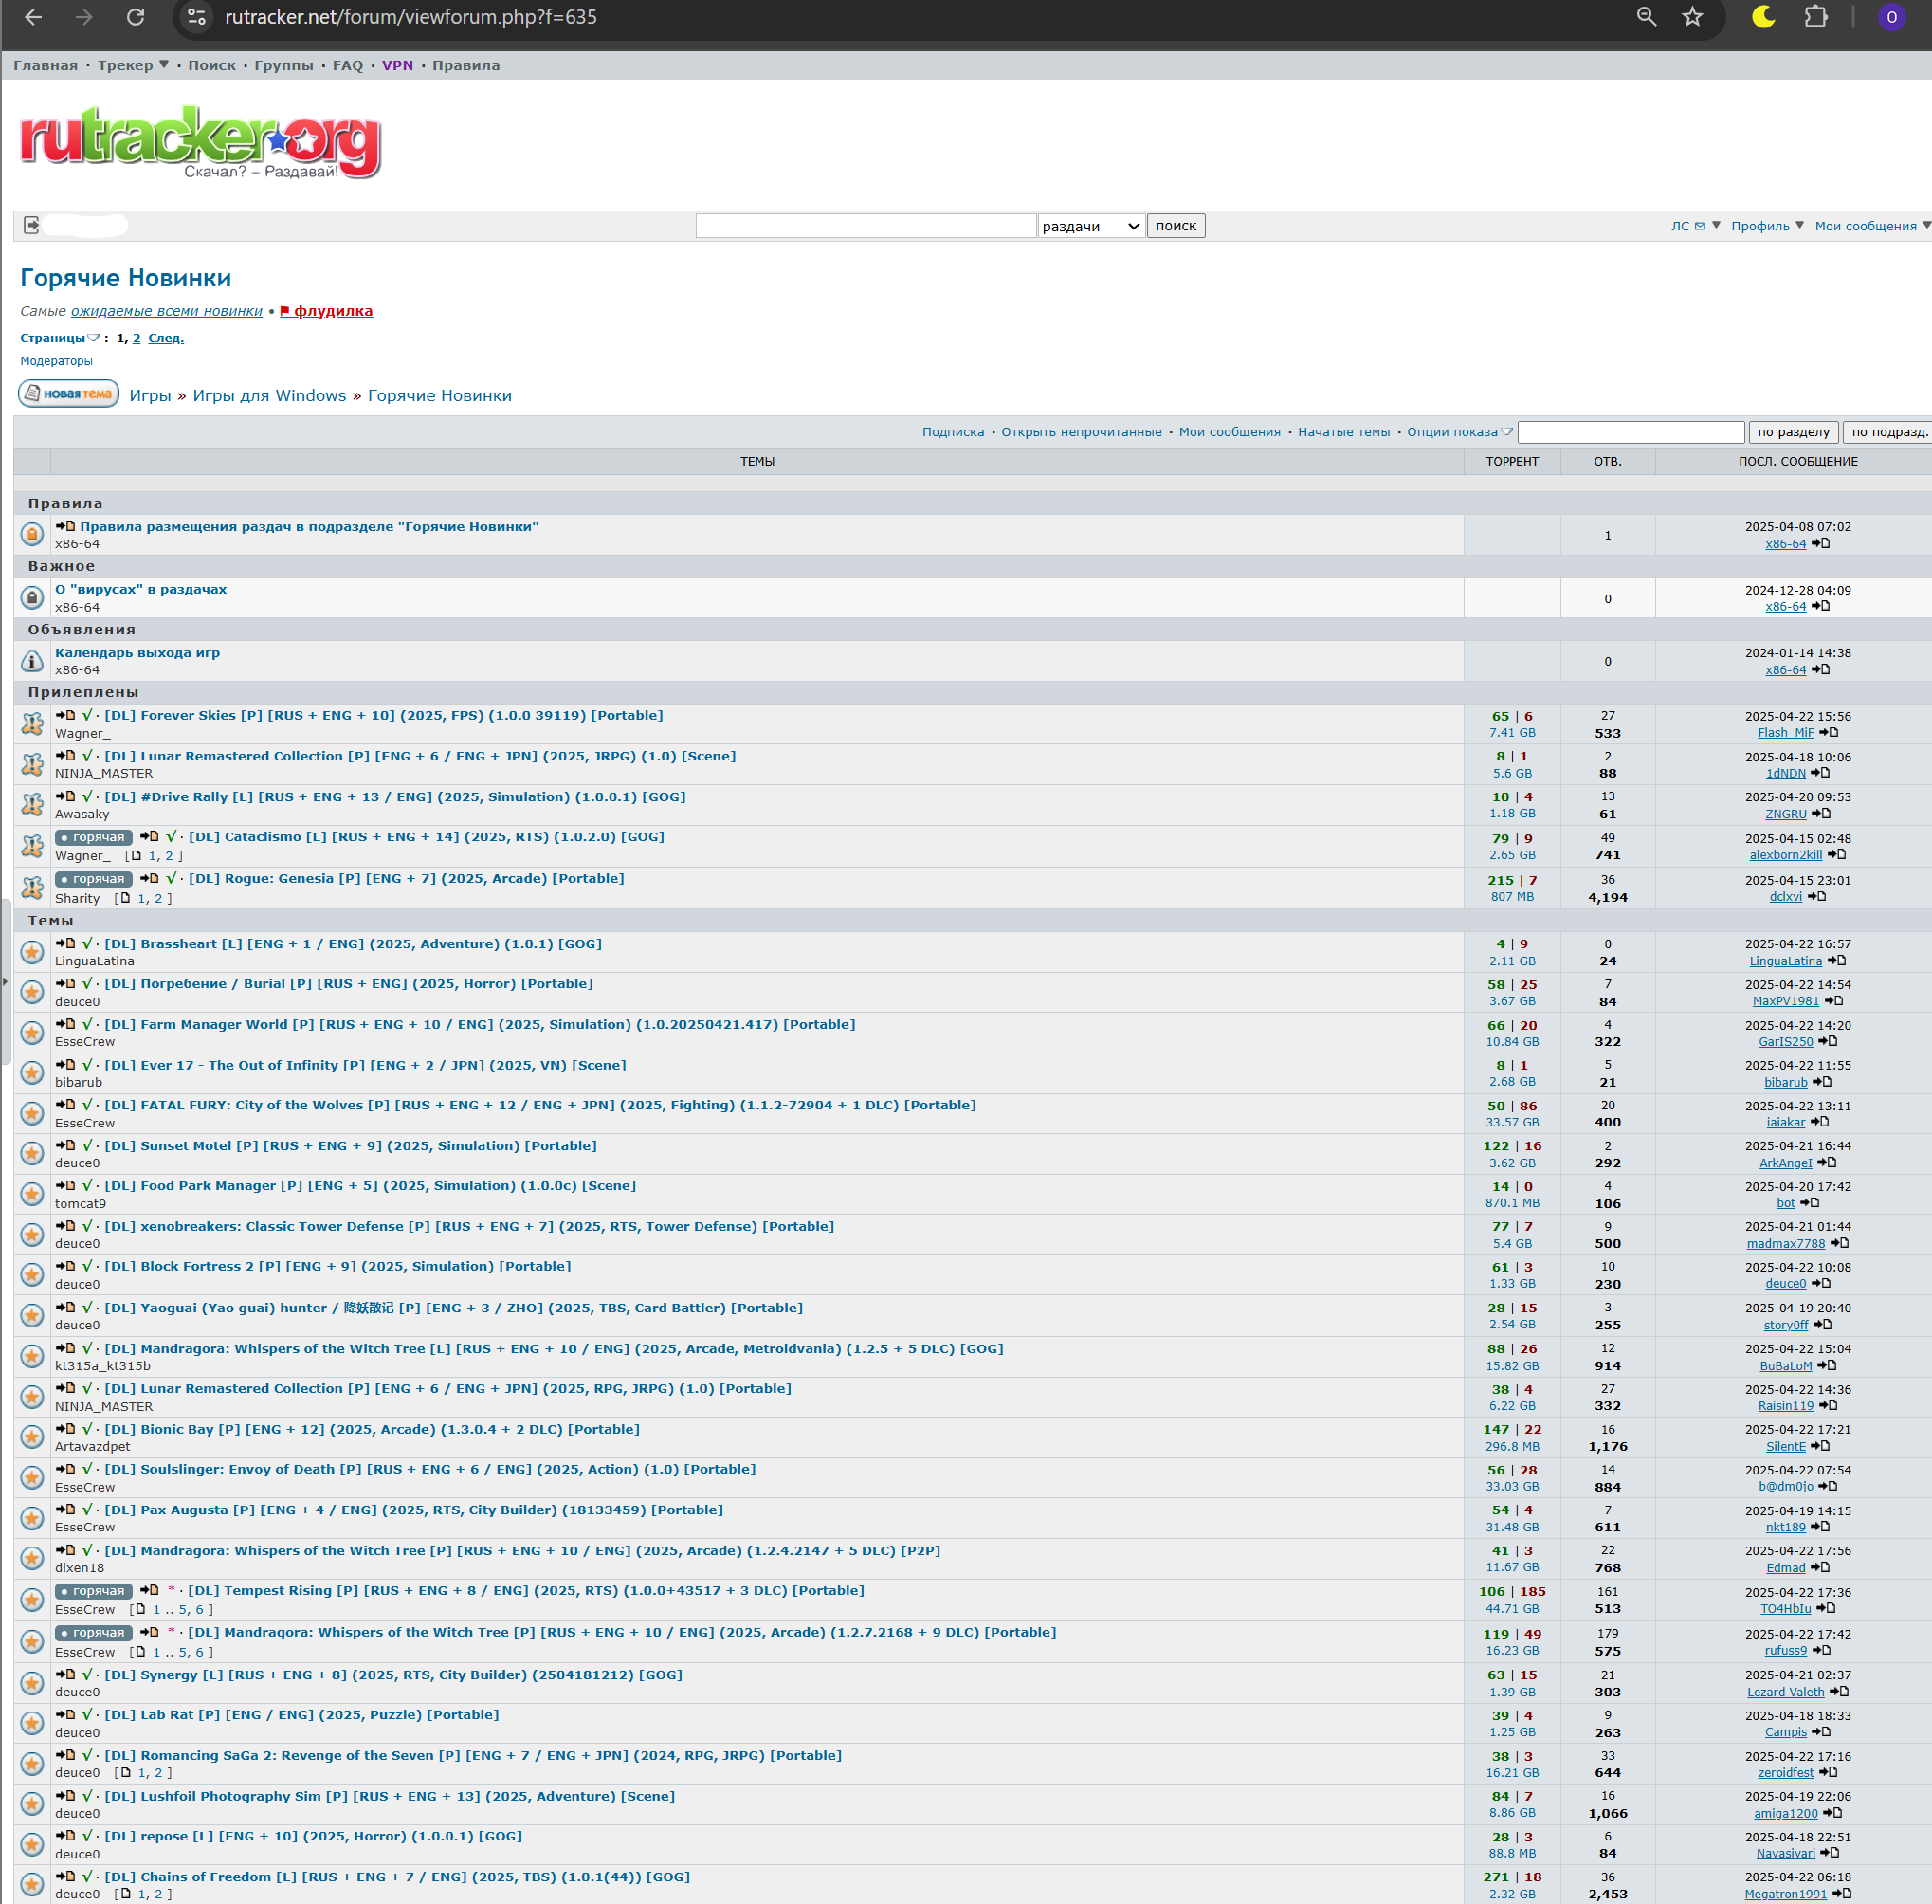This screenshot has width=1932, height=1904.
Task: Open the Lab Rat topic title
Action: 302,1714
